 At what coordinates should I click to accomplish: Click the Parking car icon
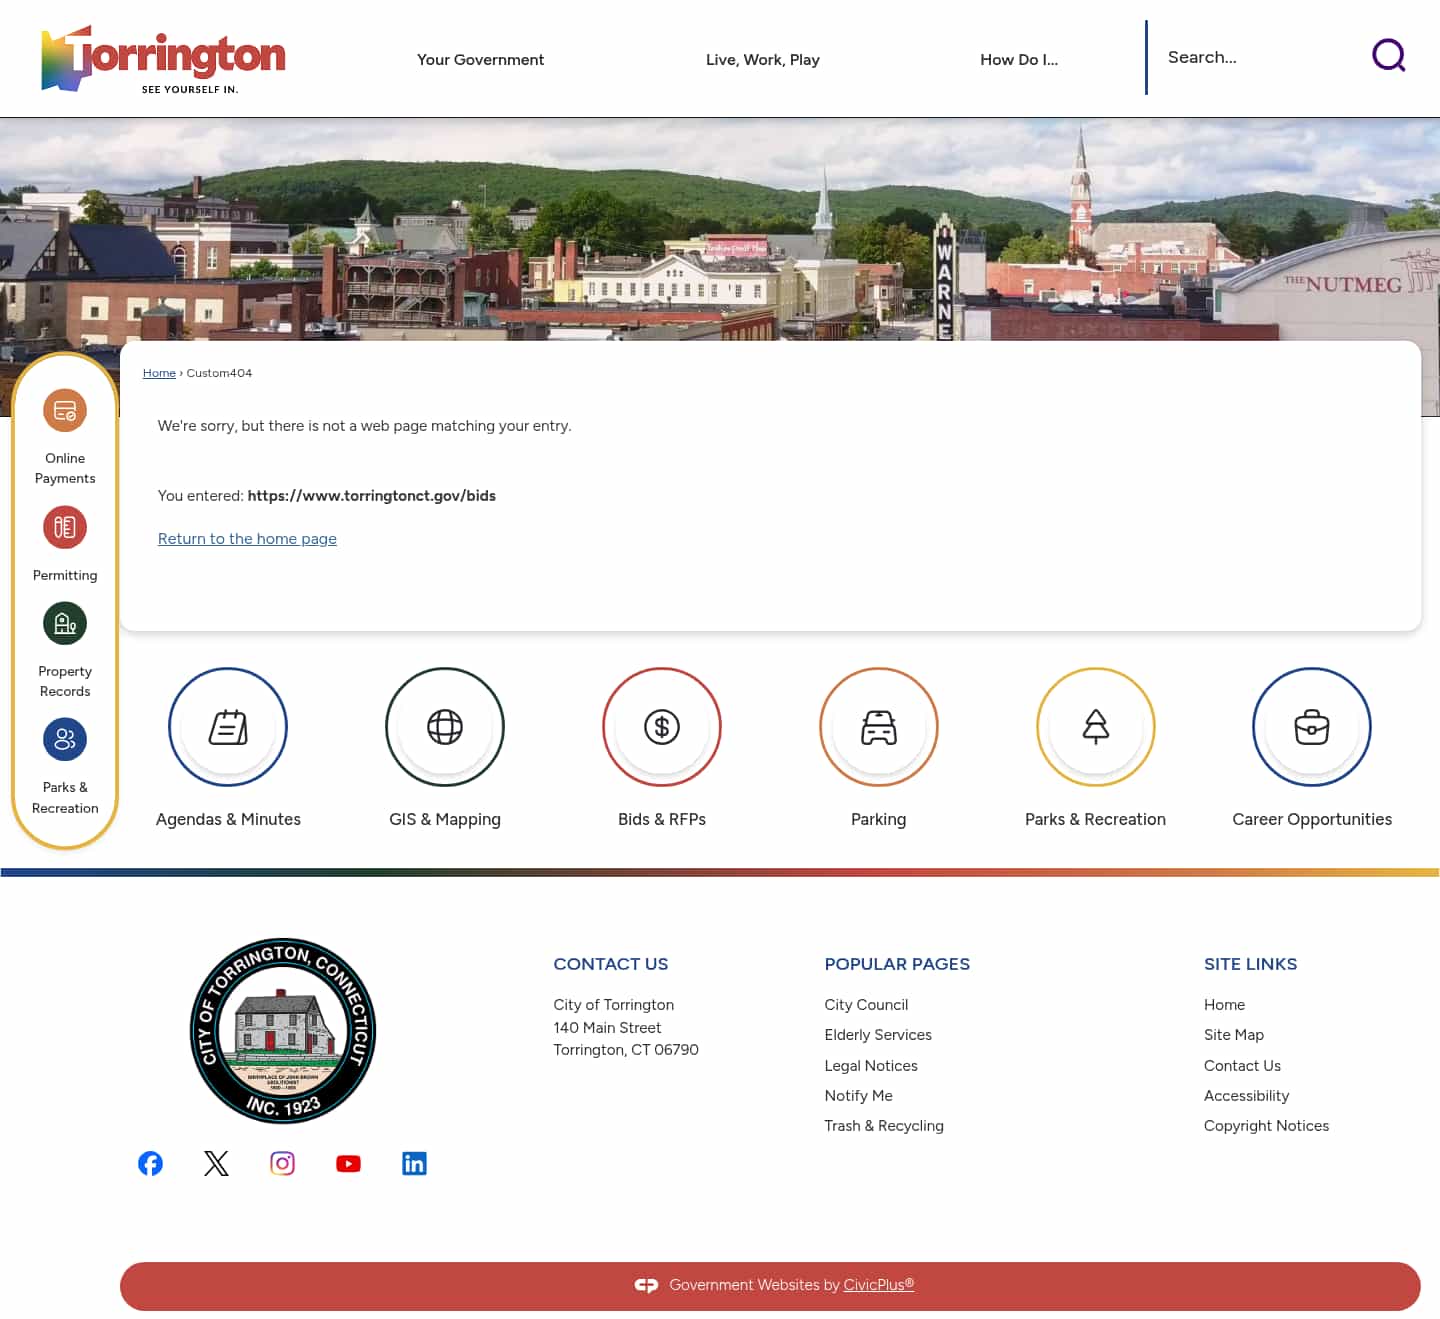[878, 727]
